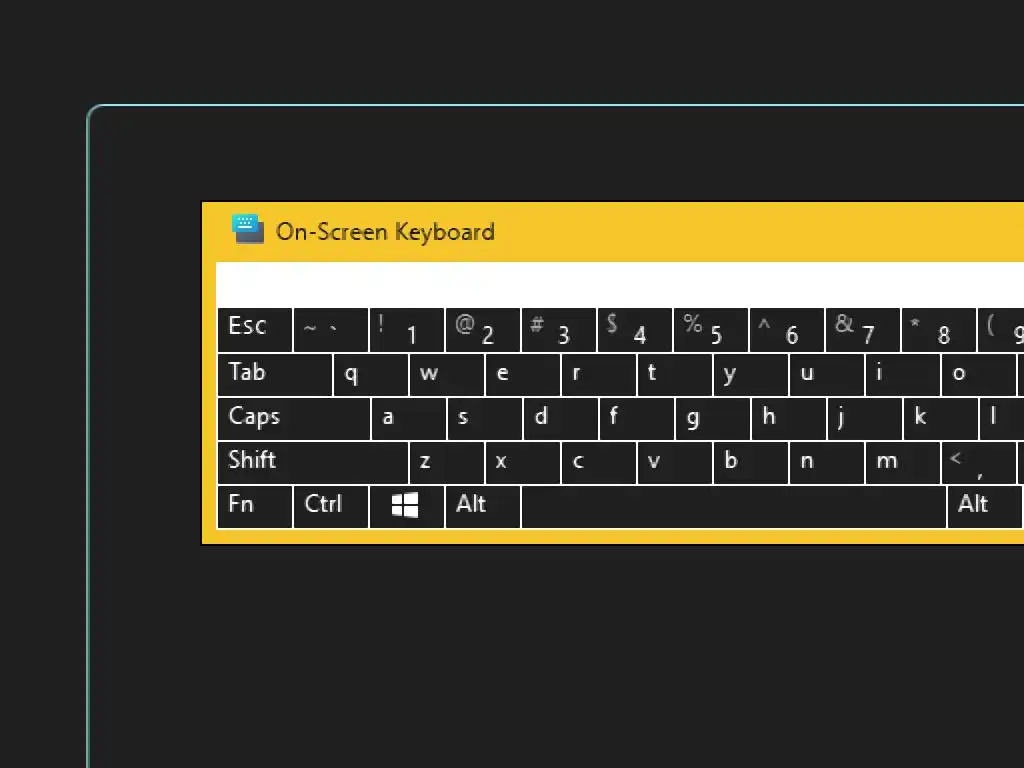Click the 4 dollar key
The image size is (1024, 768).
tap(635, 330)
